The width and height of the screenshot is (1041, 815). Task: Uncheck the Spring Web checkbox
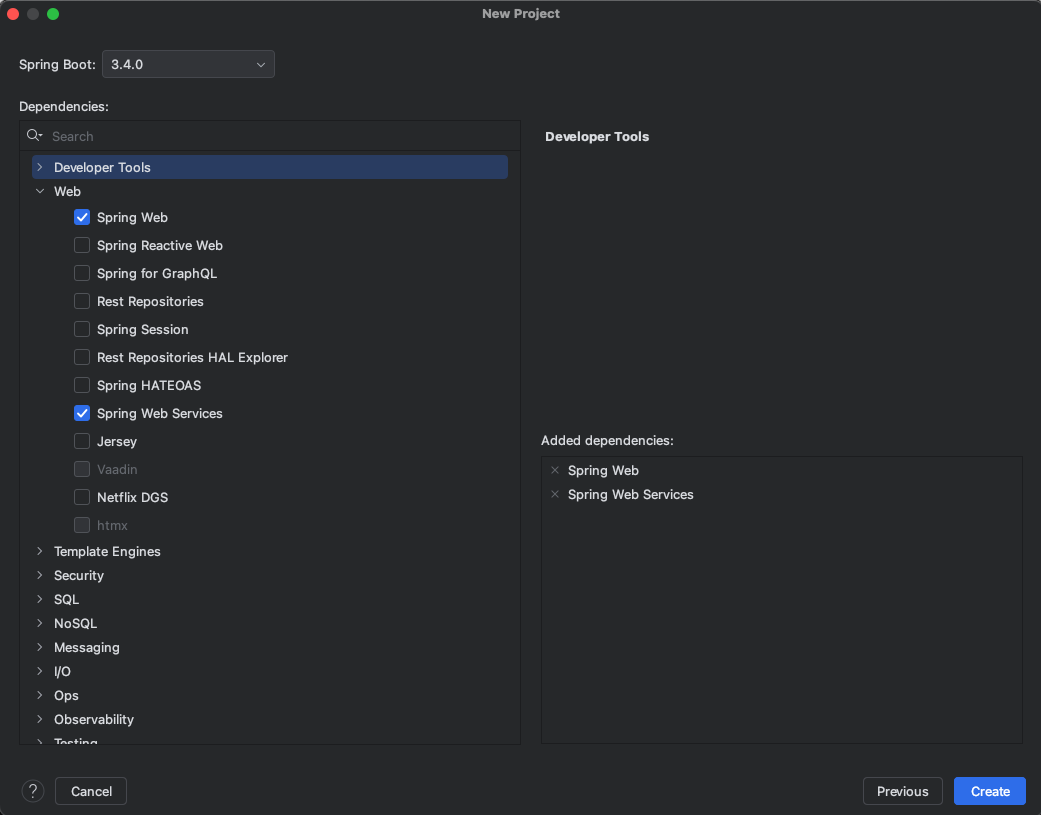coord(82,217)
